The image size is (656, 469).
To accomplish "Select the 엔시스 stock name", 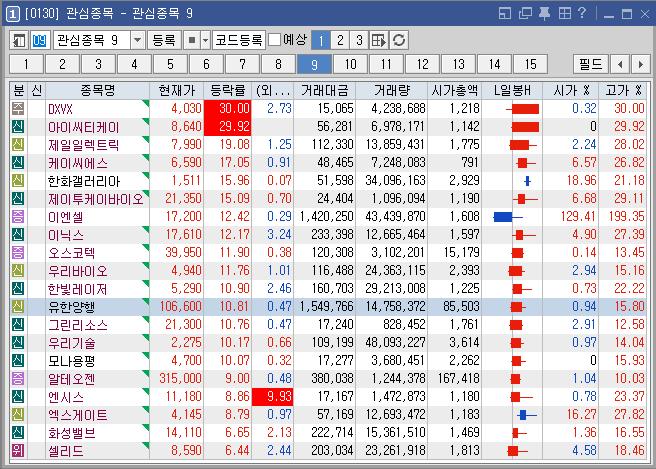I will [x=66, y=397].
